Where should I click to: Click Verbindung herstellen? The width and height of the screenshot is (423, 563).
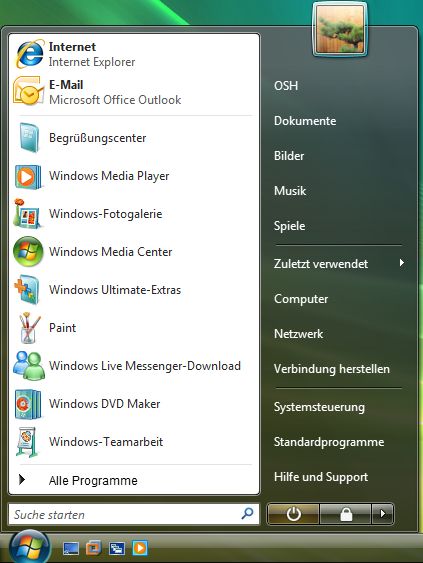[x=331, y=369]
